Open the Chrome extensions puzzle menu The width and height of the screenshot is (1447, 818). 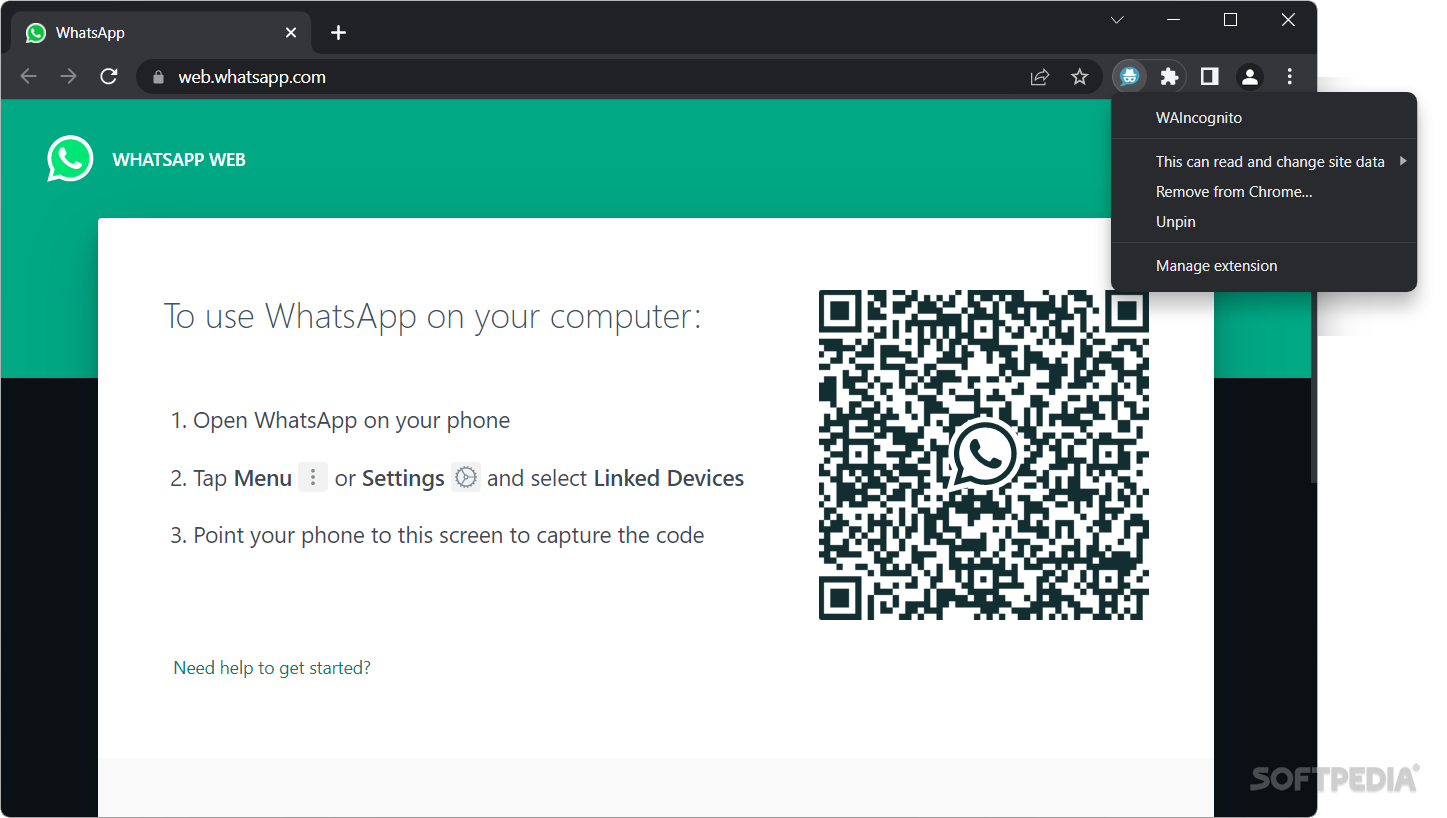click(x=1168, y=76)
